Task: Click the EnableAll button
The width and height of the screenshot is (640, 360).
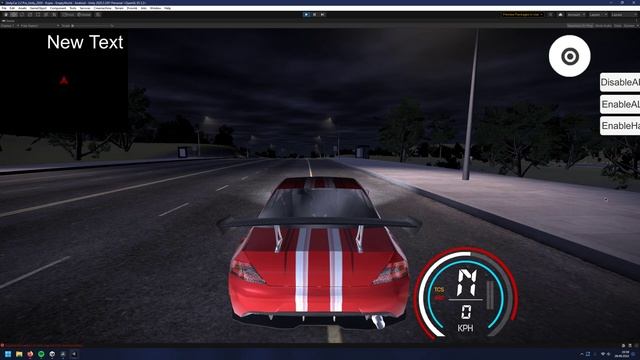Action: pos(620,104)
